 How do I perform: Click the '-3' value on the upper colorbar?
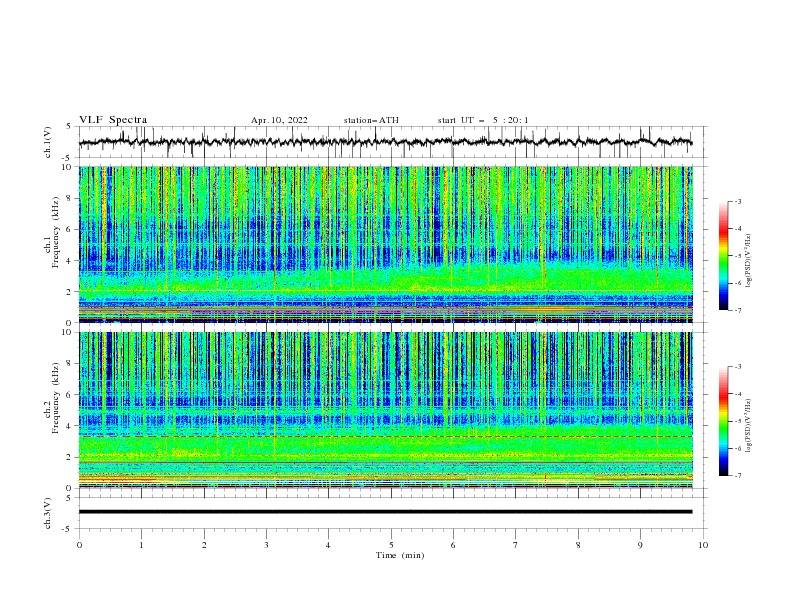click(737, 201)
